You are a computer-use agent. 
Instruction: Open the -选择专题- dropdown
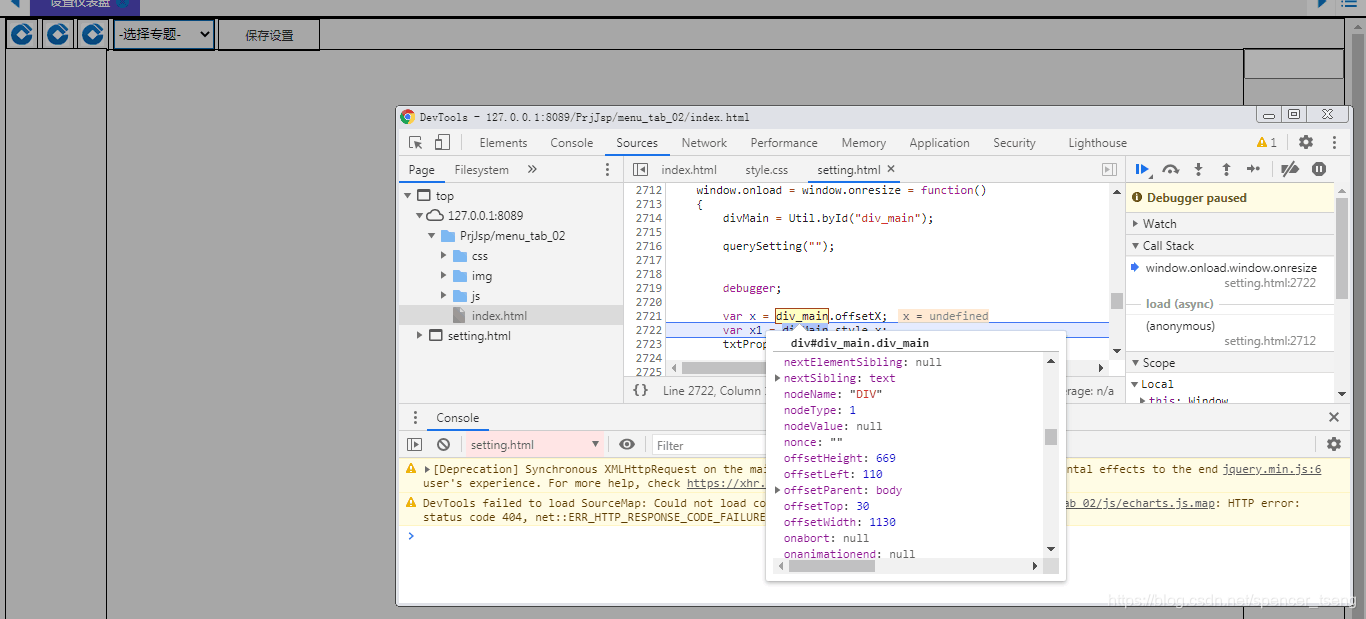click(x=163, y=33)
